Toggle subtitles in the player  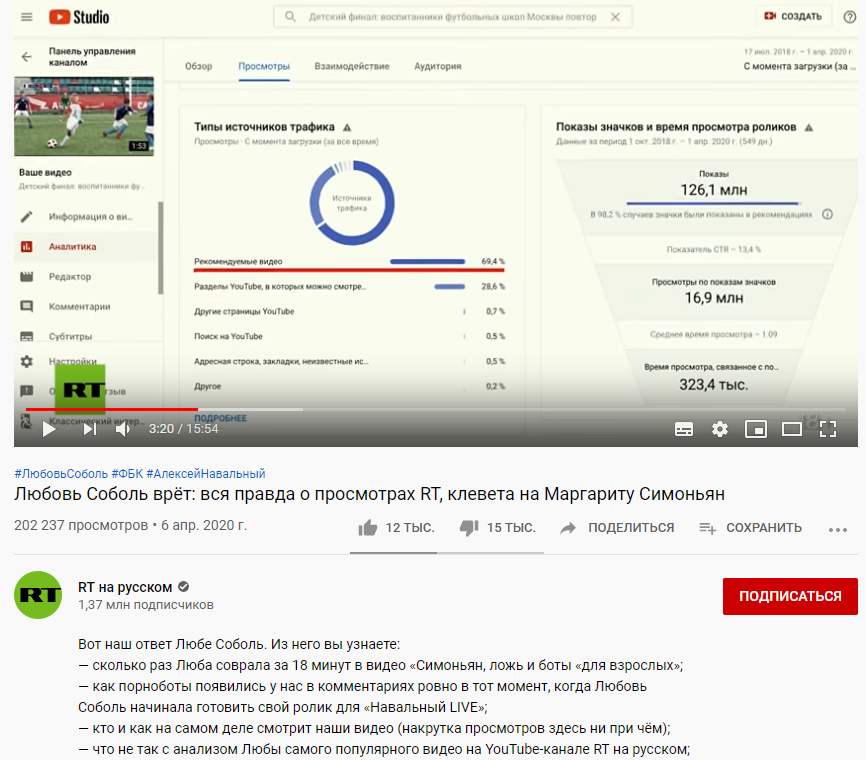tap(684, 429)
